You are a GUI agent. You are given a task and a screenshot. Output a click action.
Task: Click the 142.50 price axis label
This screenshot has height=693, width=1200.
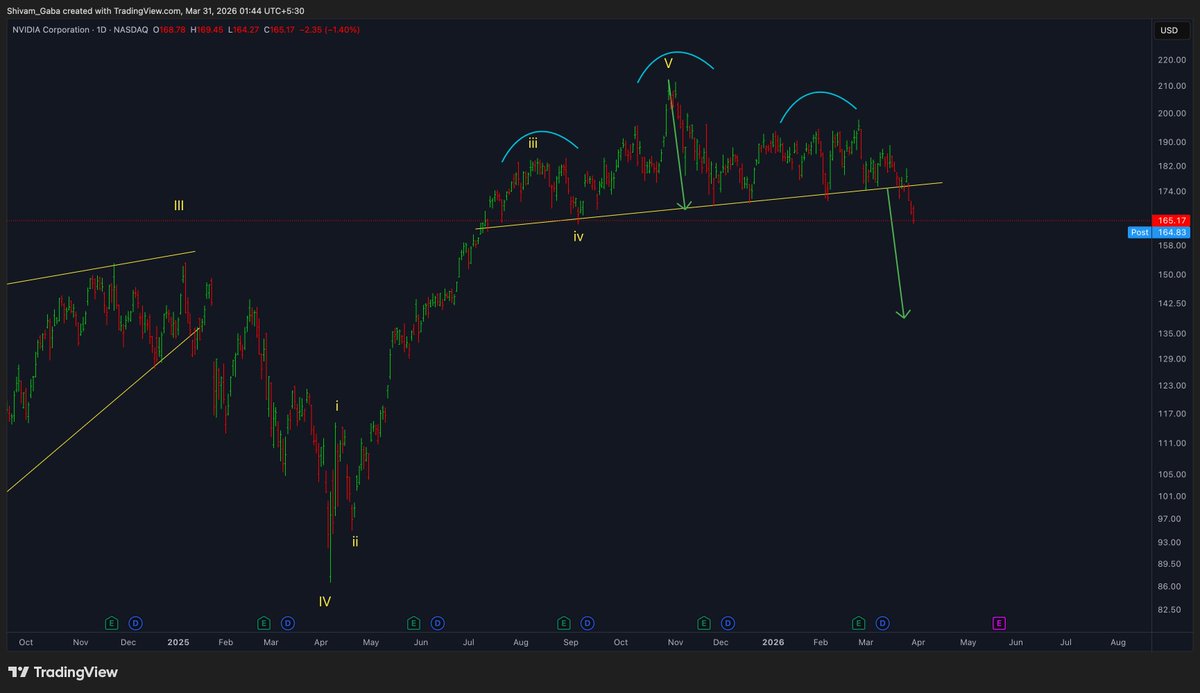click(x=1171, y=303)
